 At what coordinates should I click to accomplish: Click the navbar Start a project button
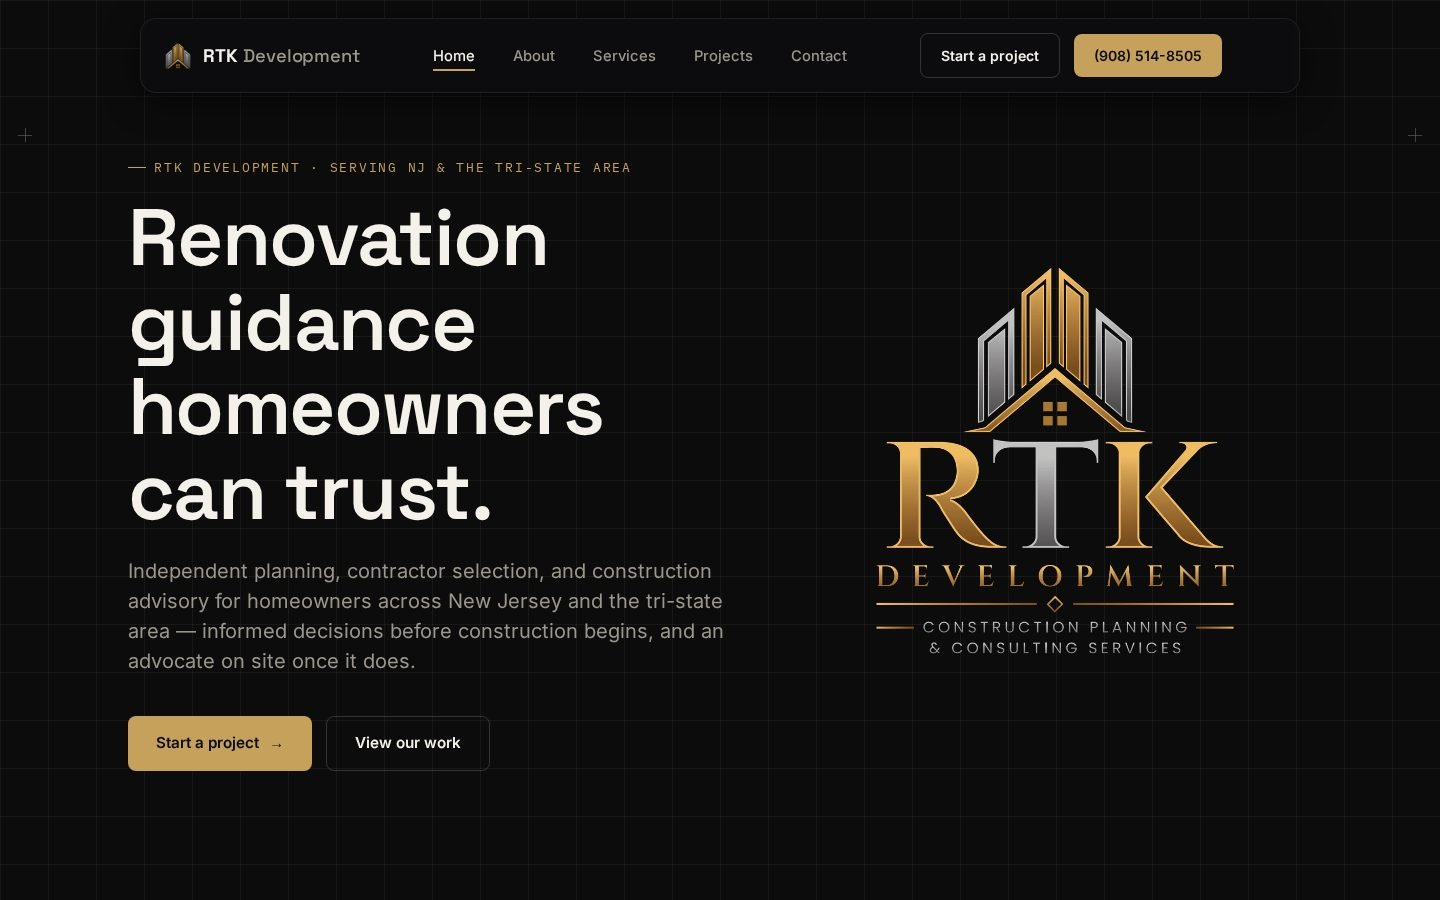pyautogui.click(x=990, y=56)
